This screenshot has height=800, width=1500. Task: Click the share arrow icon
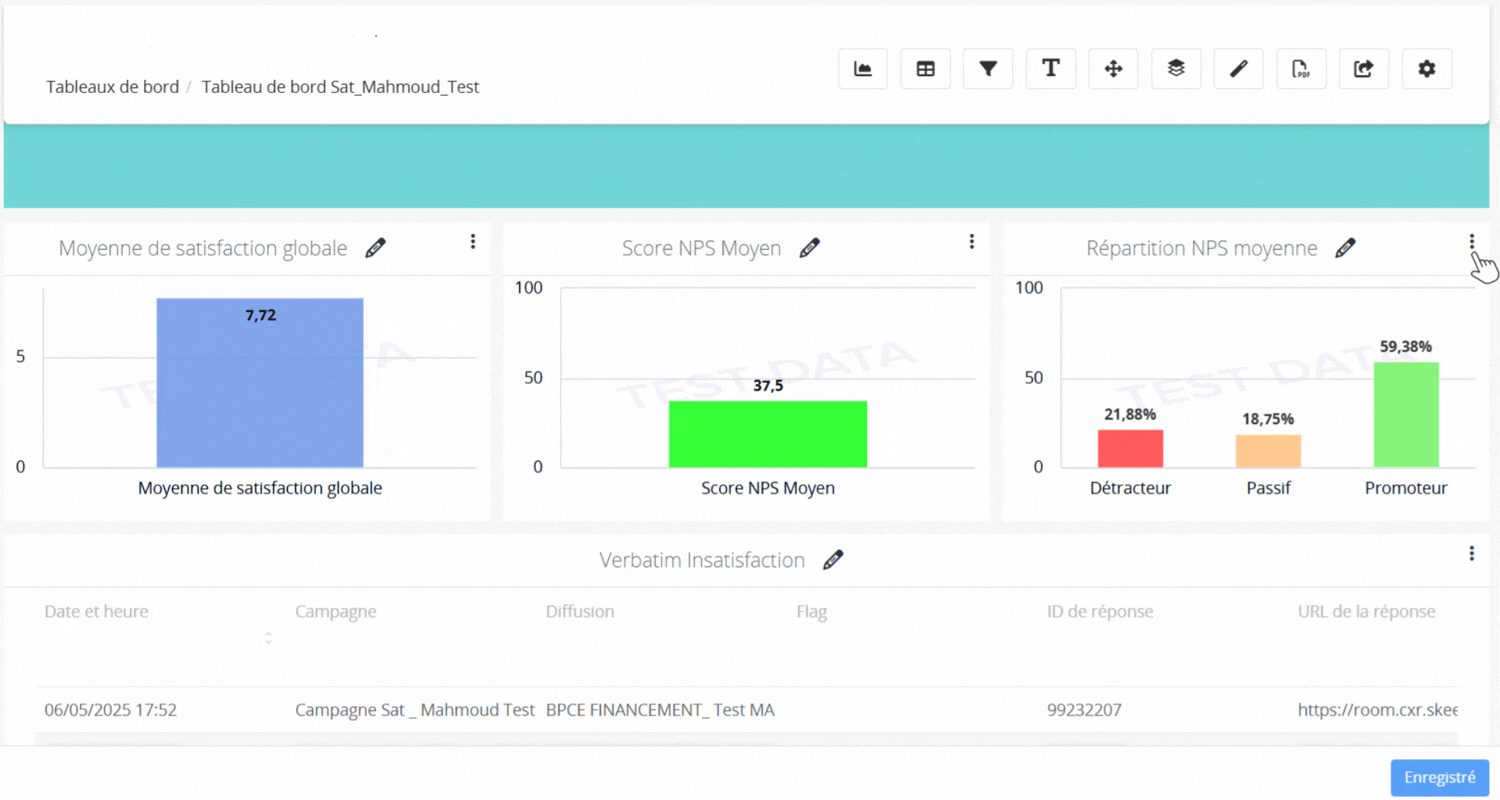tap(1364, 69)
